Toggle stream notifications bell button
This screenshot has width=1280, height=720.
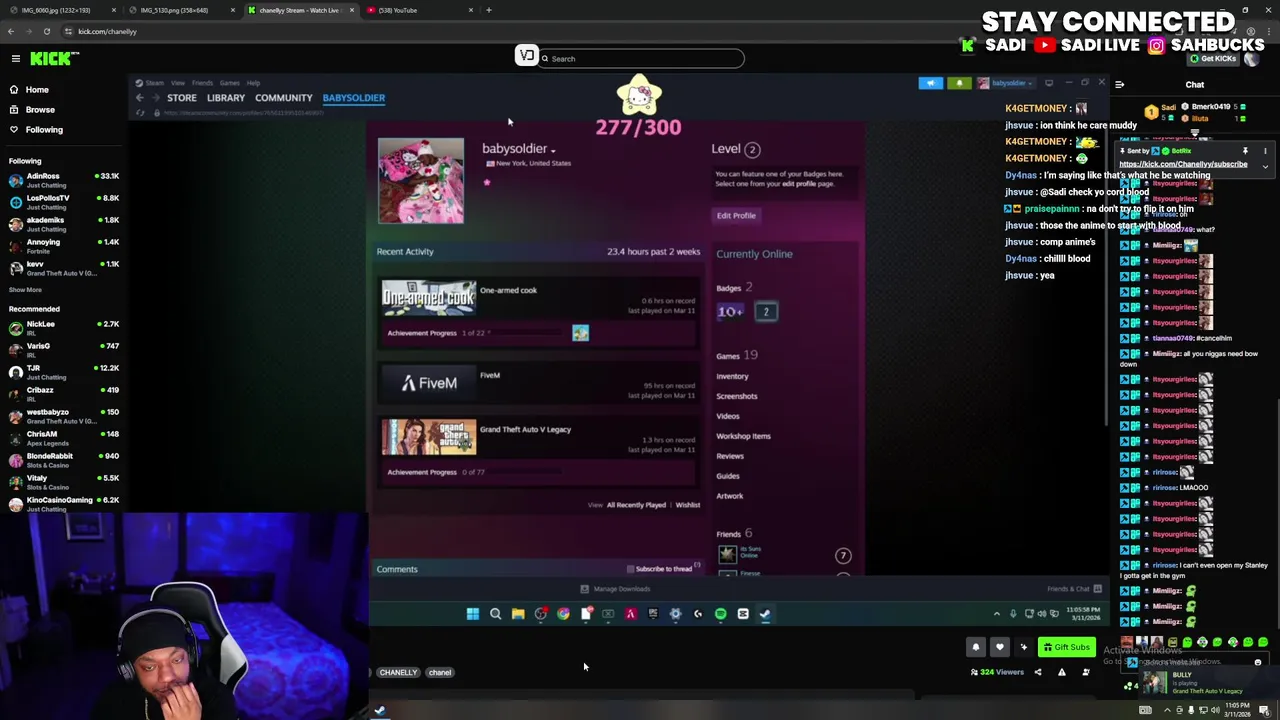pyautogui.click(x=976, y=648)
